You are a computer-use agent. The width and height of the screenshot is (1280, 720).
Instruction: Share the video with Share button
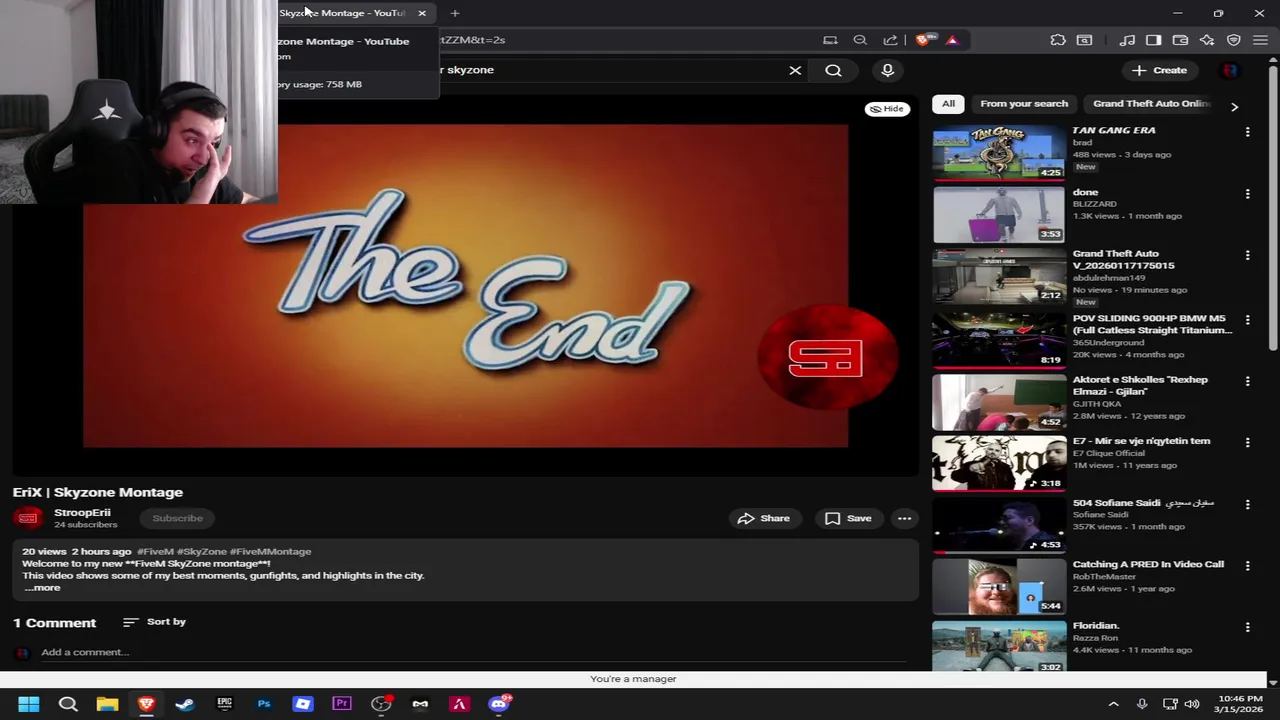(x=764, y=518)
